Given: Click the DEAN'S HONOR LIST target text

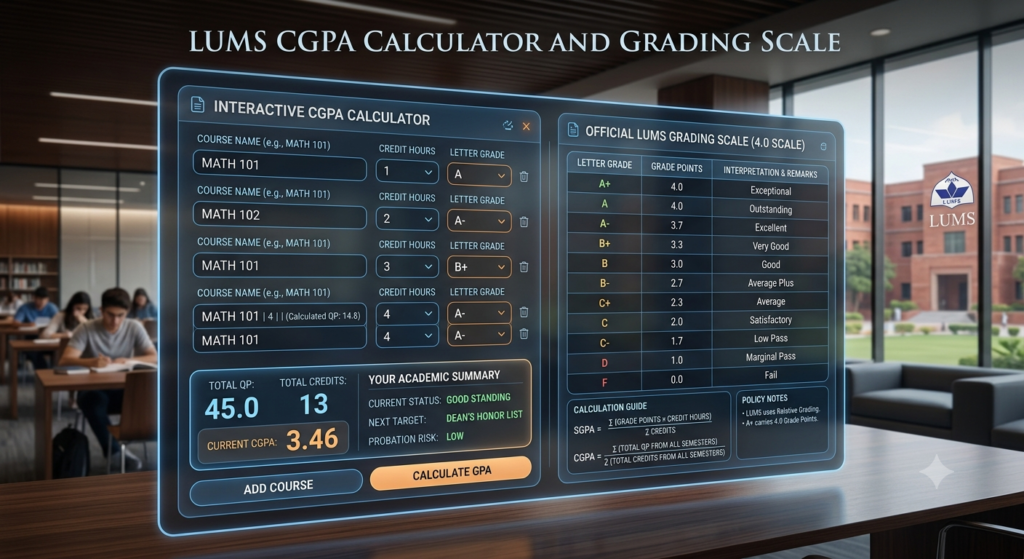Looking at the screenshot, I should point(485,417).
